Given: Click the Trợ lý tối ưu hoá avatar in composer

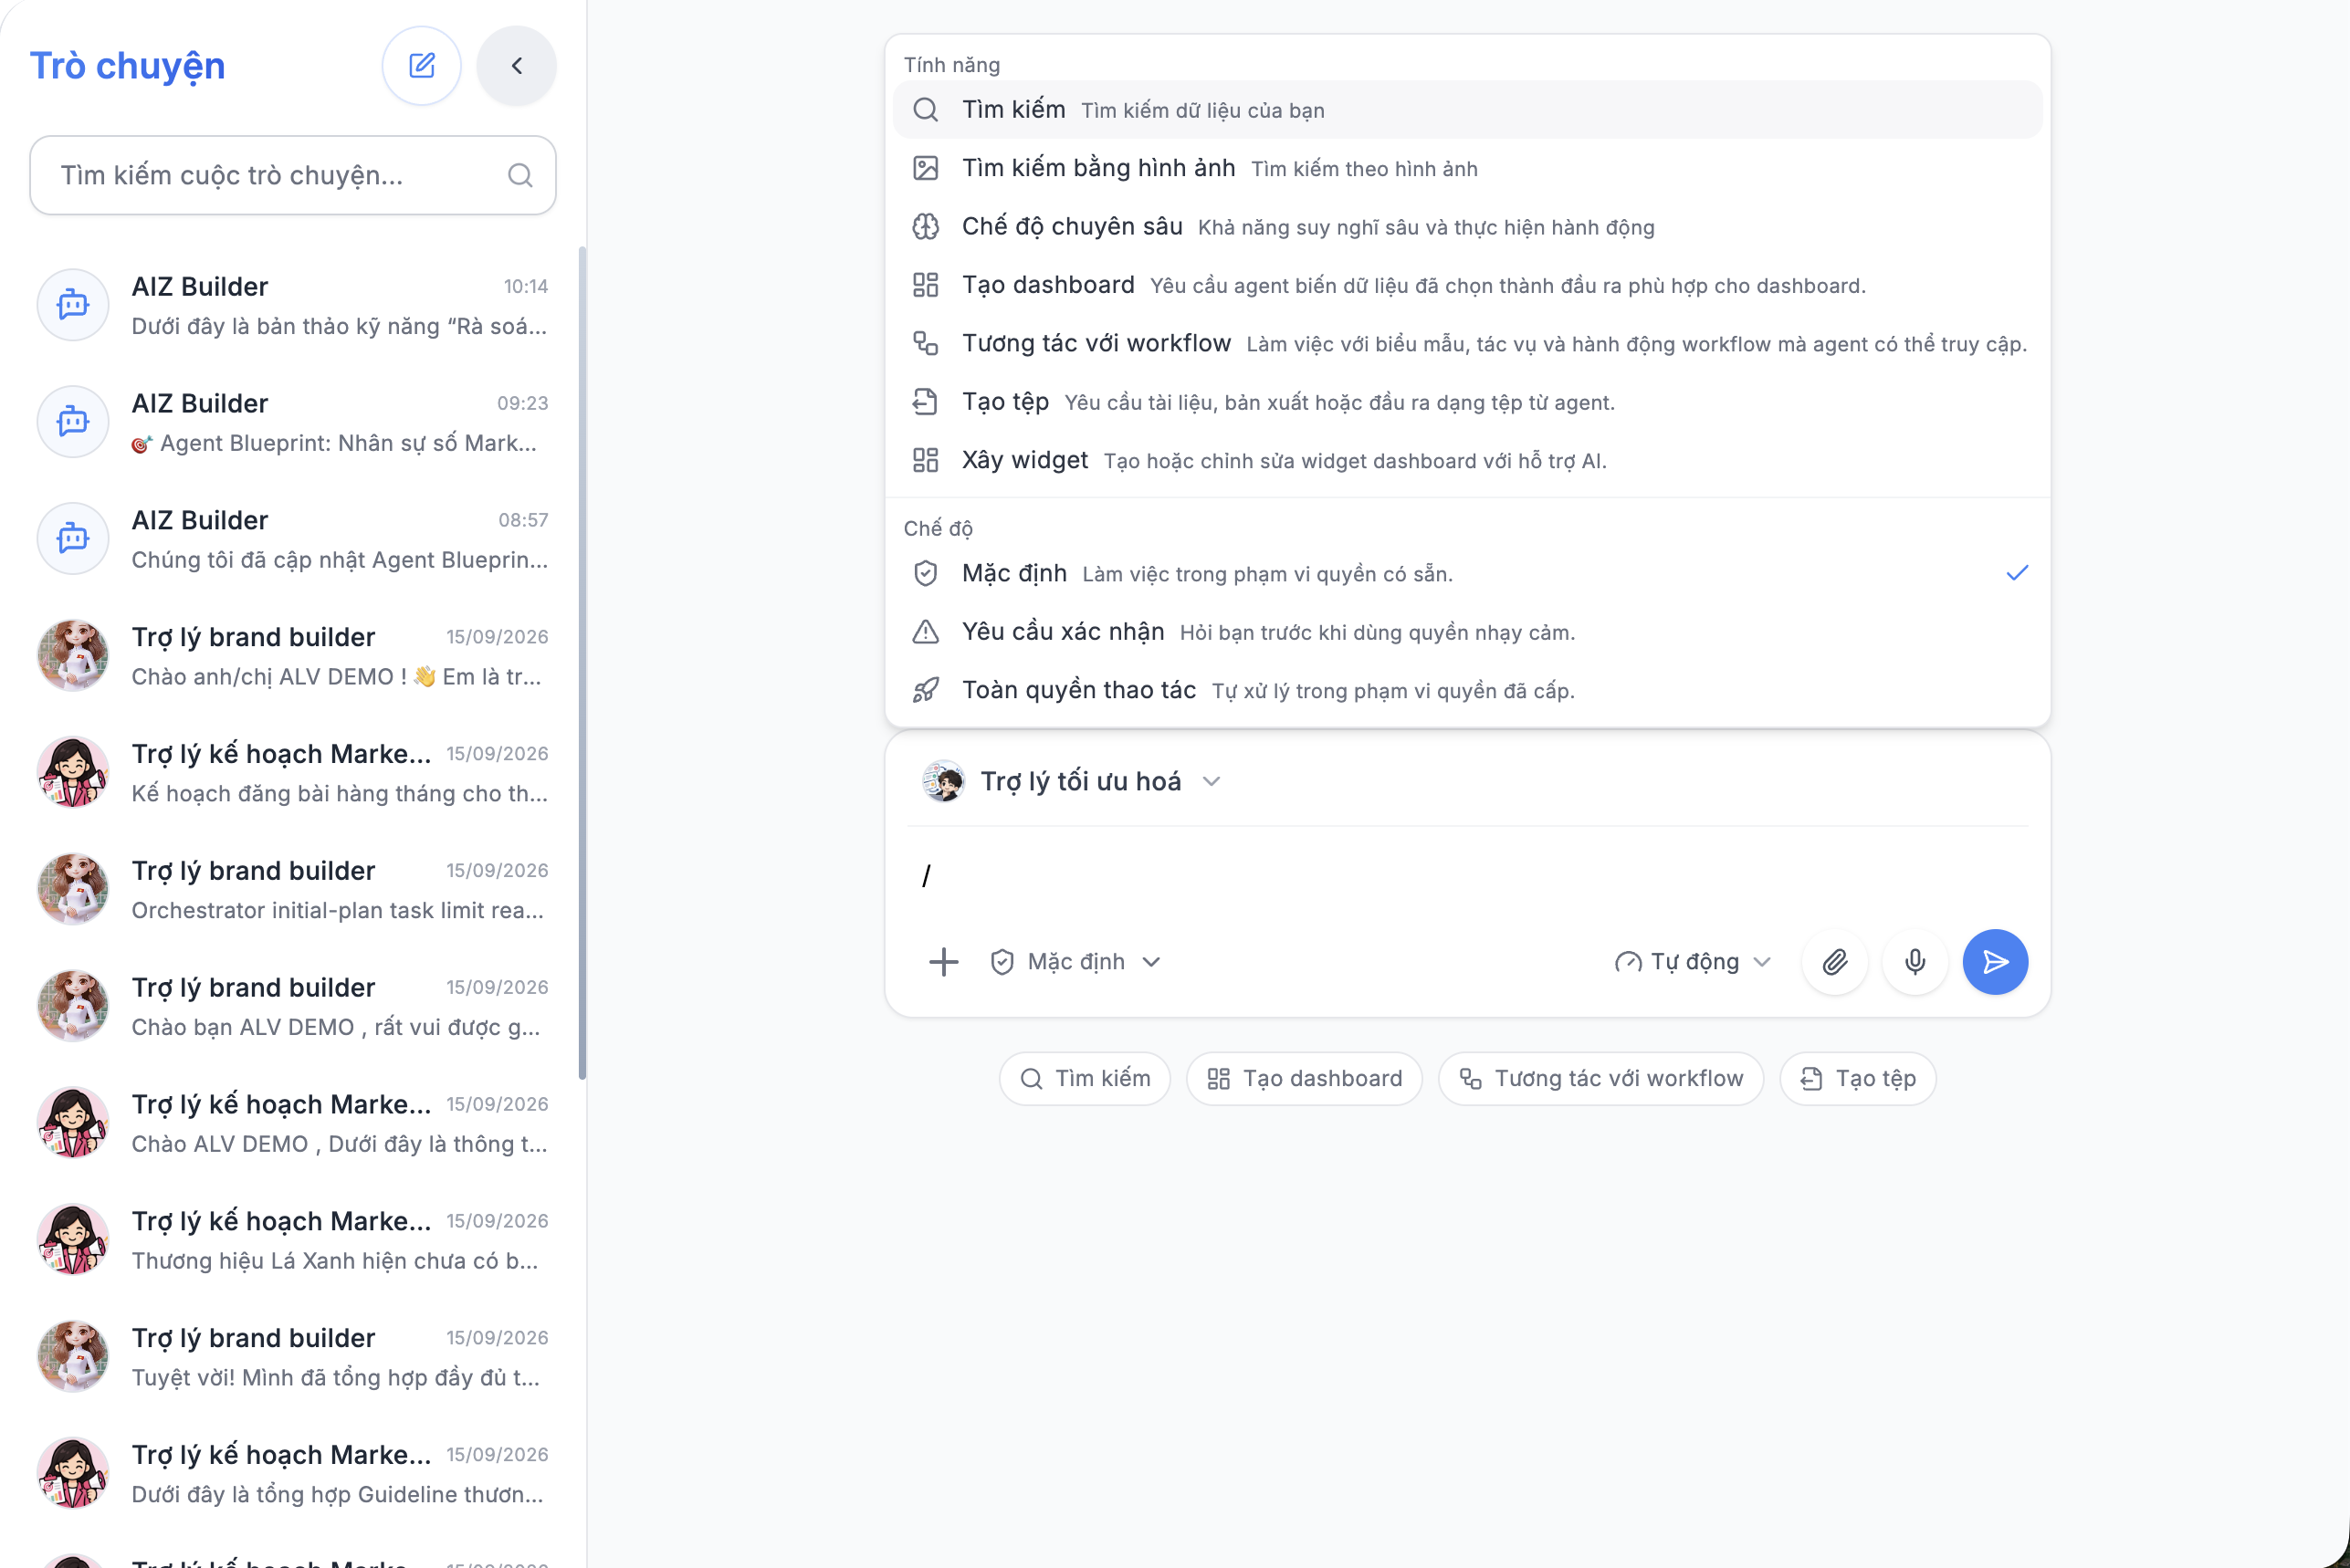Looking at the screenshot, I should [943, 781].
